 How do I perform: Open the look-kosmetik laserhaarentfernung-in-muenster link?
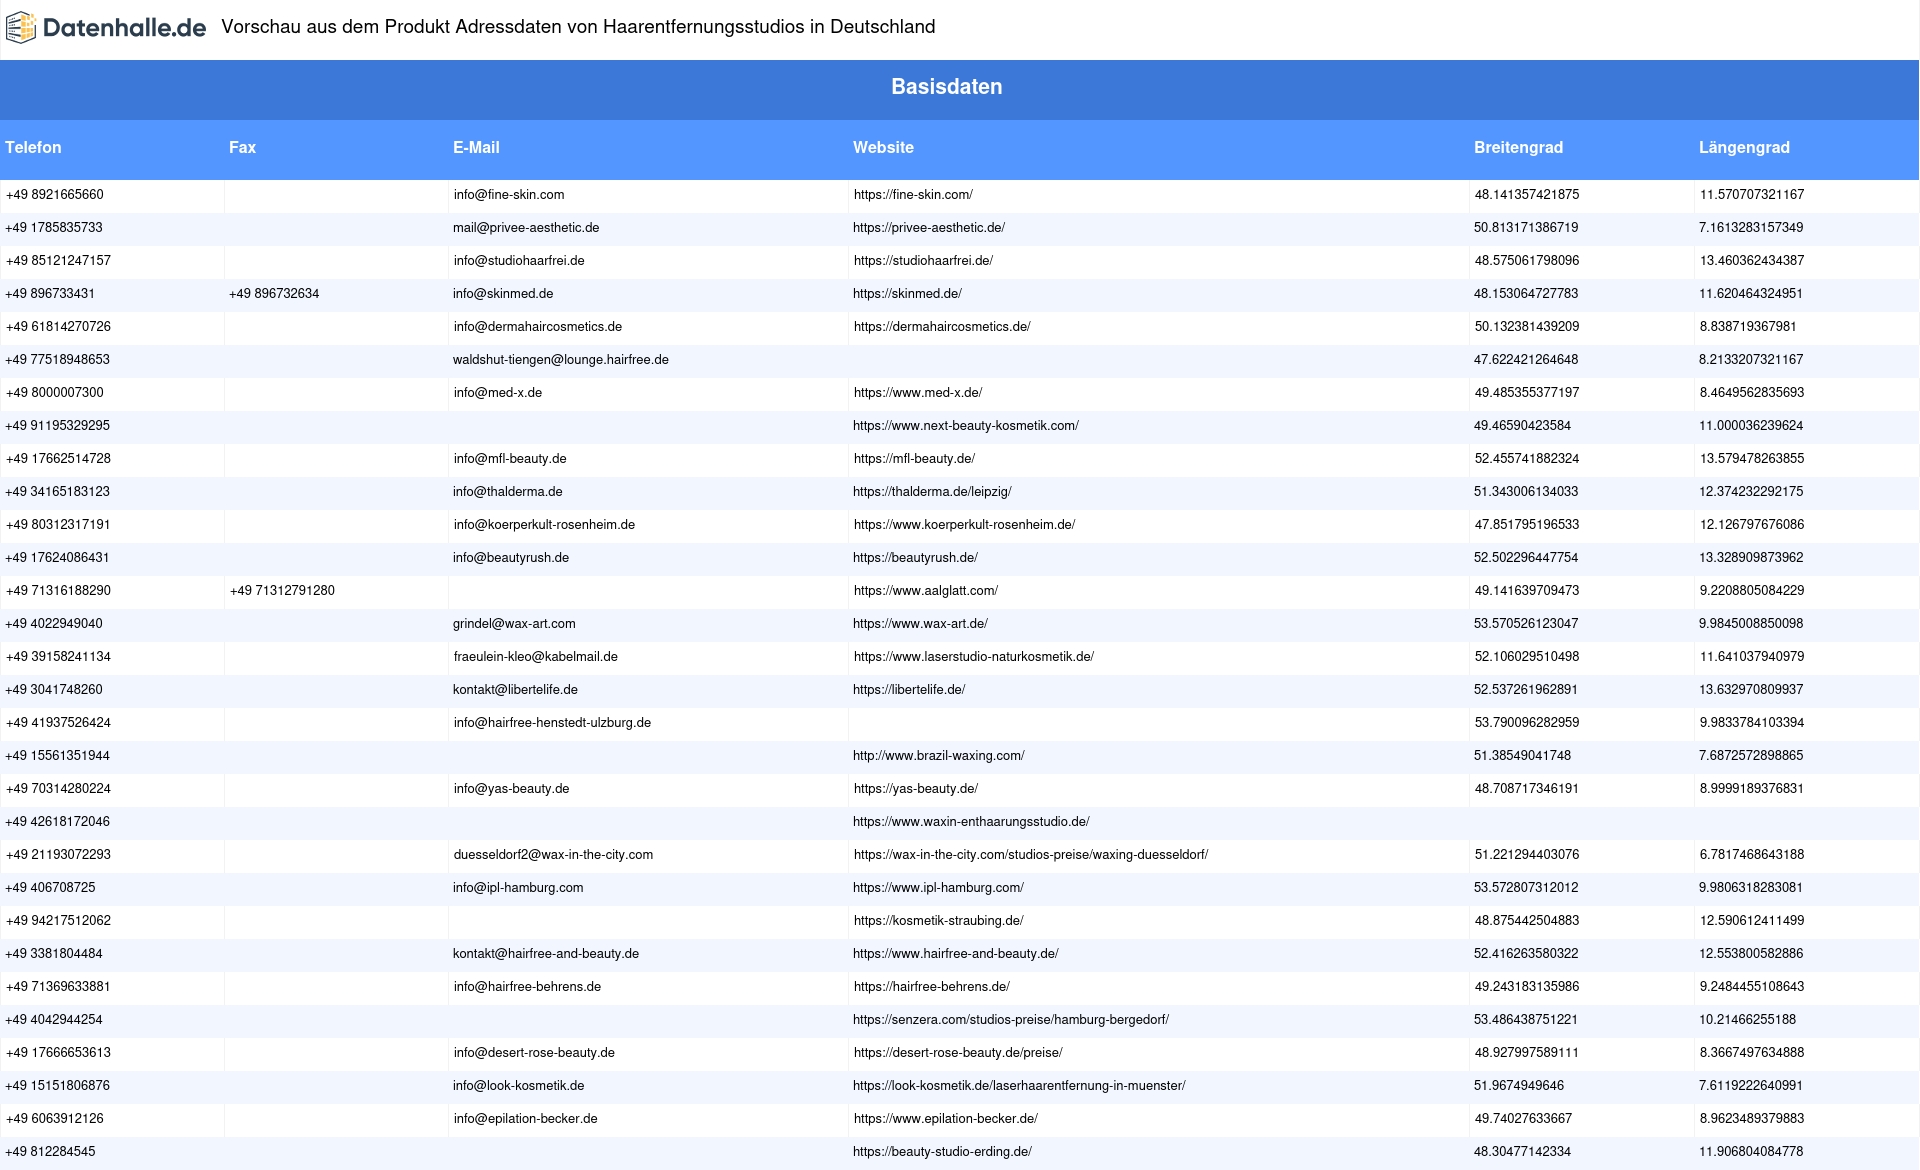1019,1086
